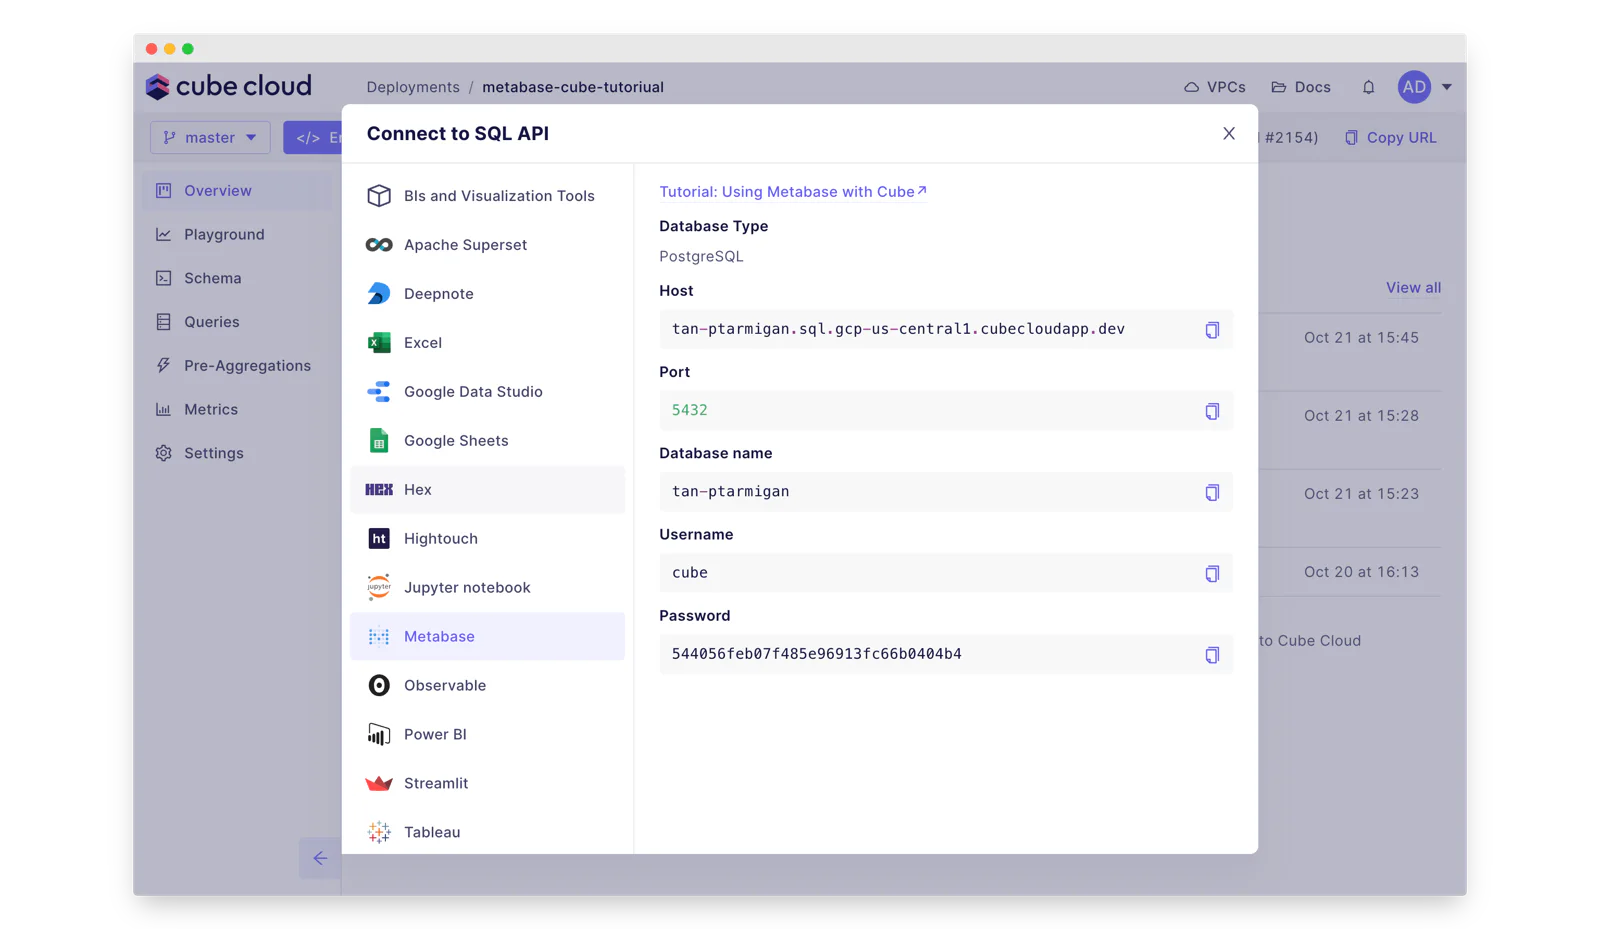Collapse sidebar with the left arrow button
This screenshot has width=1600, height=929.
320,858
